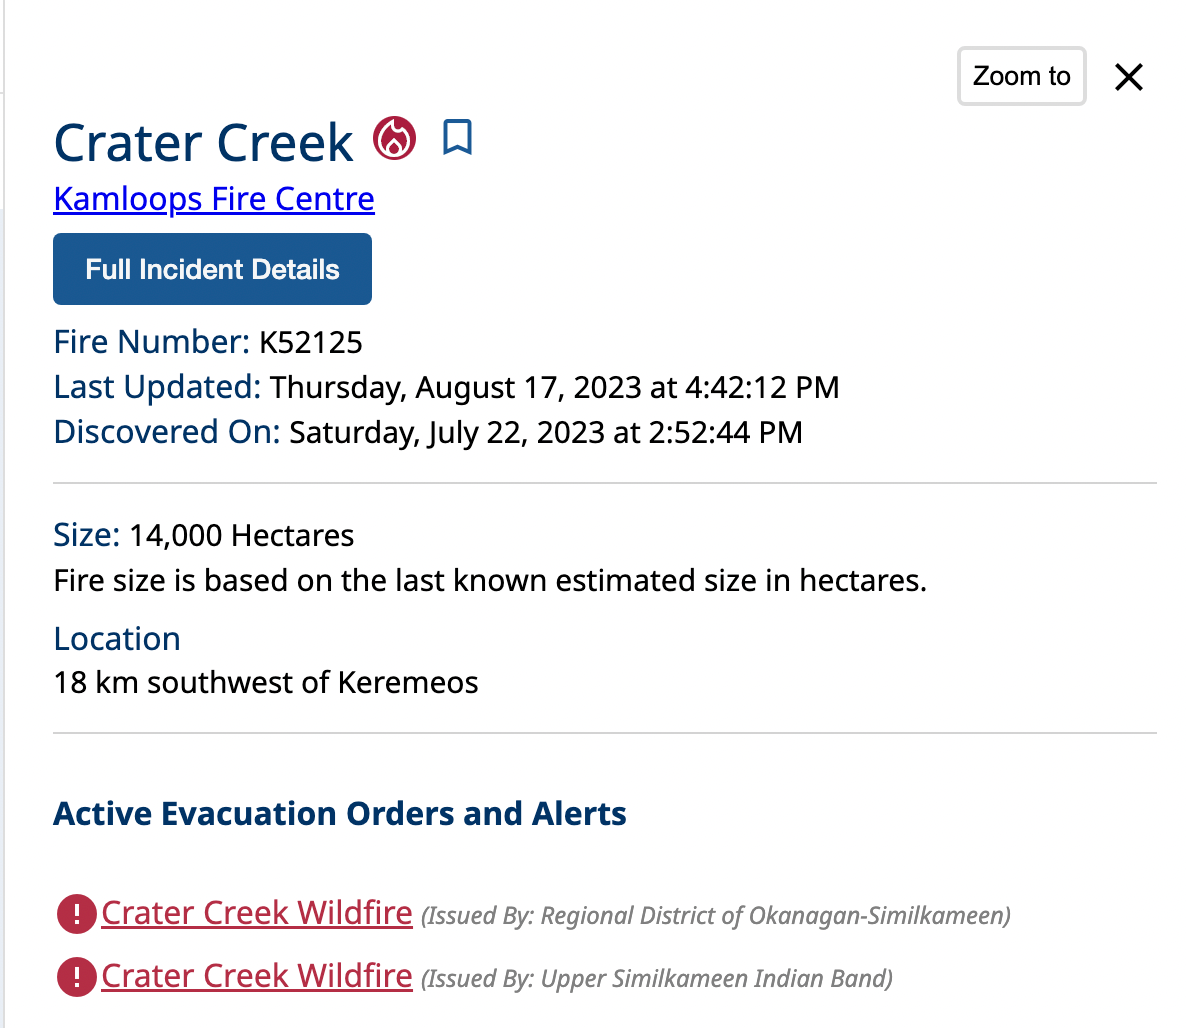Open Full Incident Details
This screenshot has height=1028, width=1186.
pos(212,269)
